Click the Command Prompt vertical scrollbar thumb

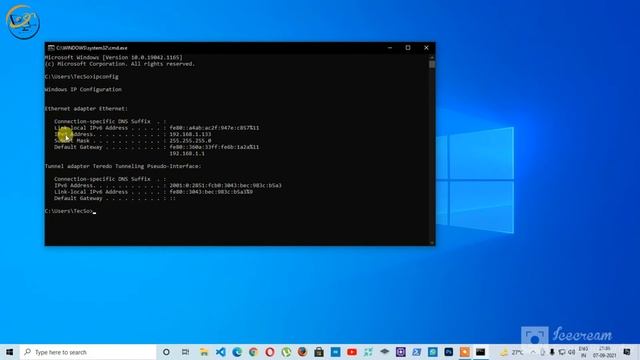432,64
